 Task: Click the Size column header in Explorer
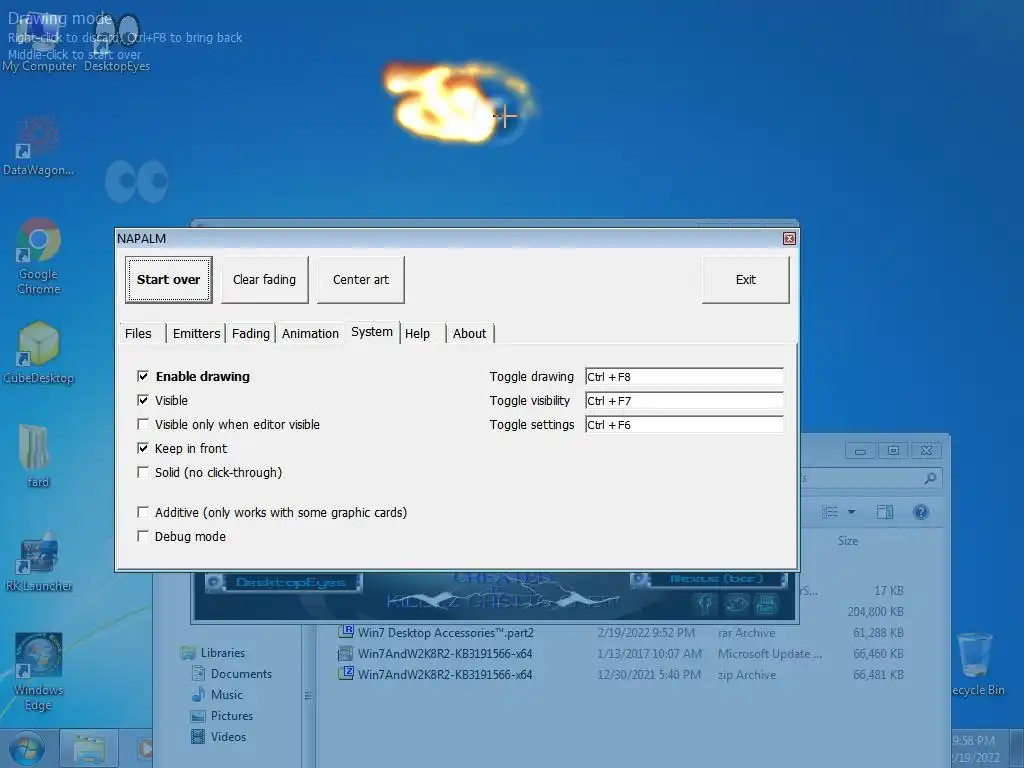point(848,541)
